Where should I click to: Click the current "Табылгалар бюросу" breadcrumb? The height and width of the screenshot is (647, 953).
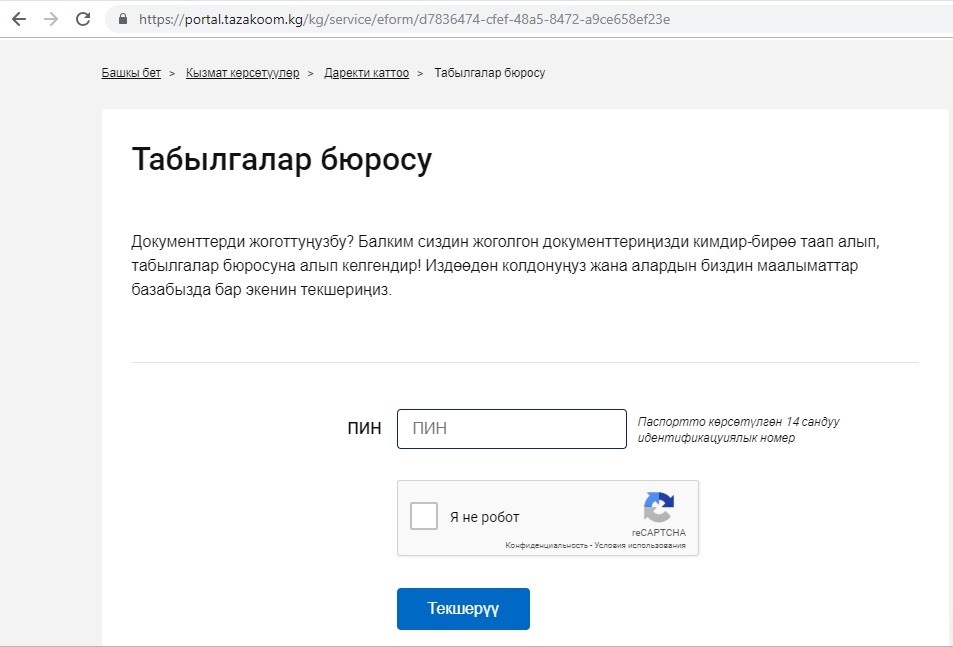(x=489, y=73)
